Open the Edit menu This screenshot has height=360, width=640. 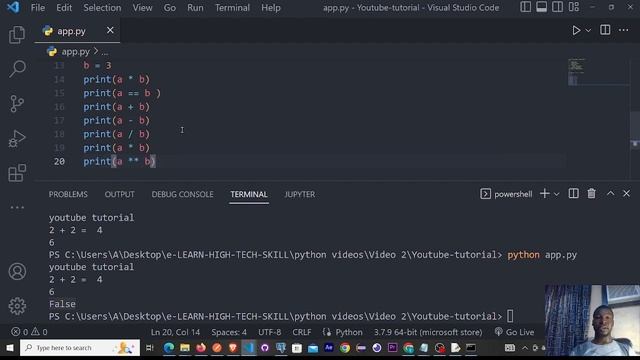[64, 8]
